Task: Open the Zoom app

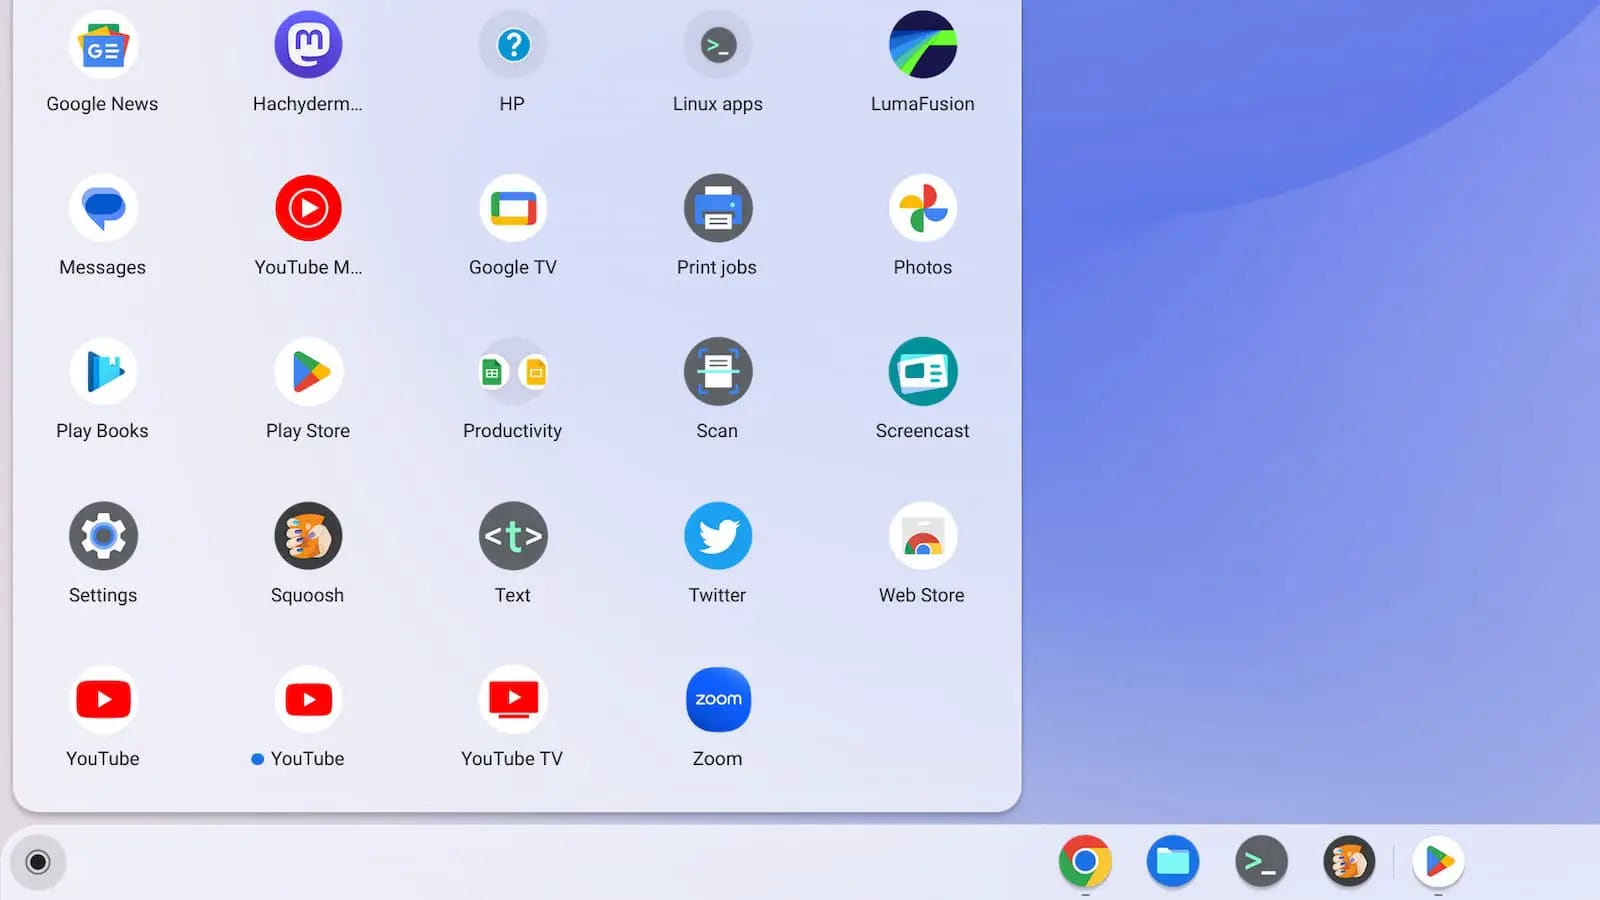Action: (x=718, y=700)
